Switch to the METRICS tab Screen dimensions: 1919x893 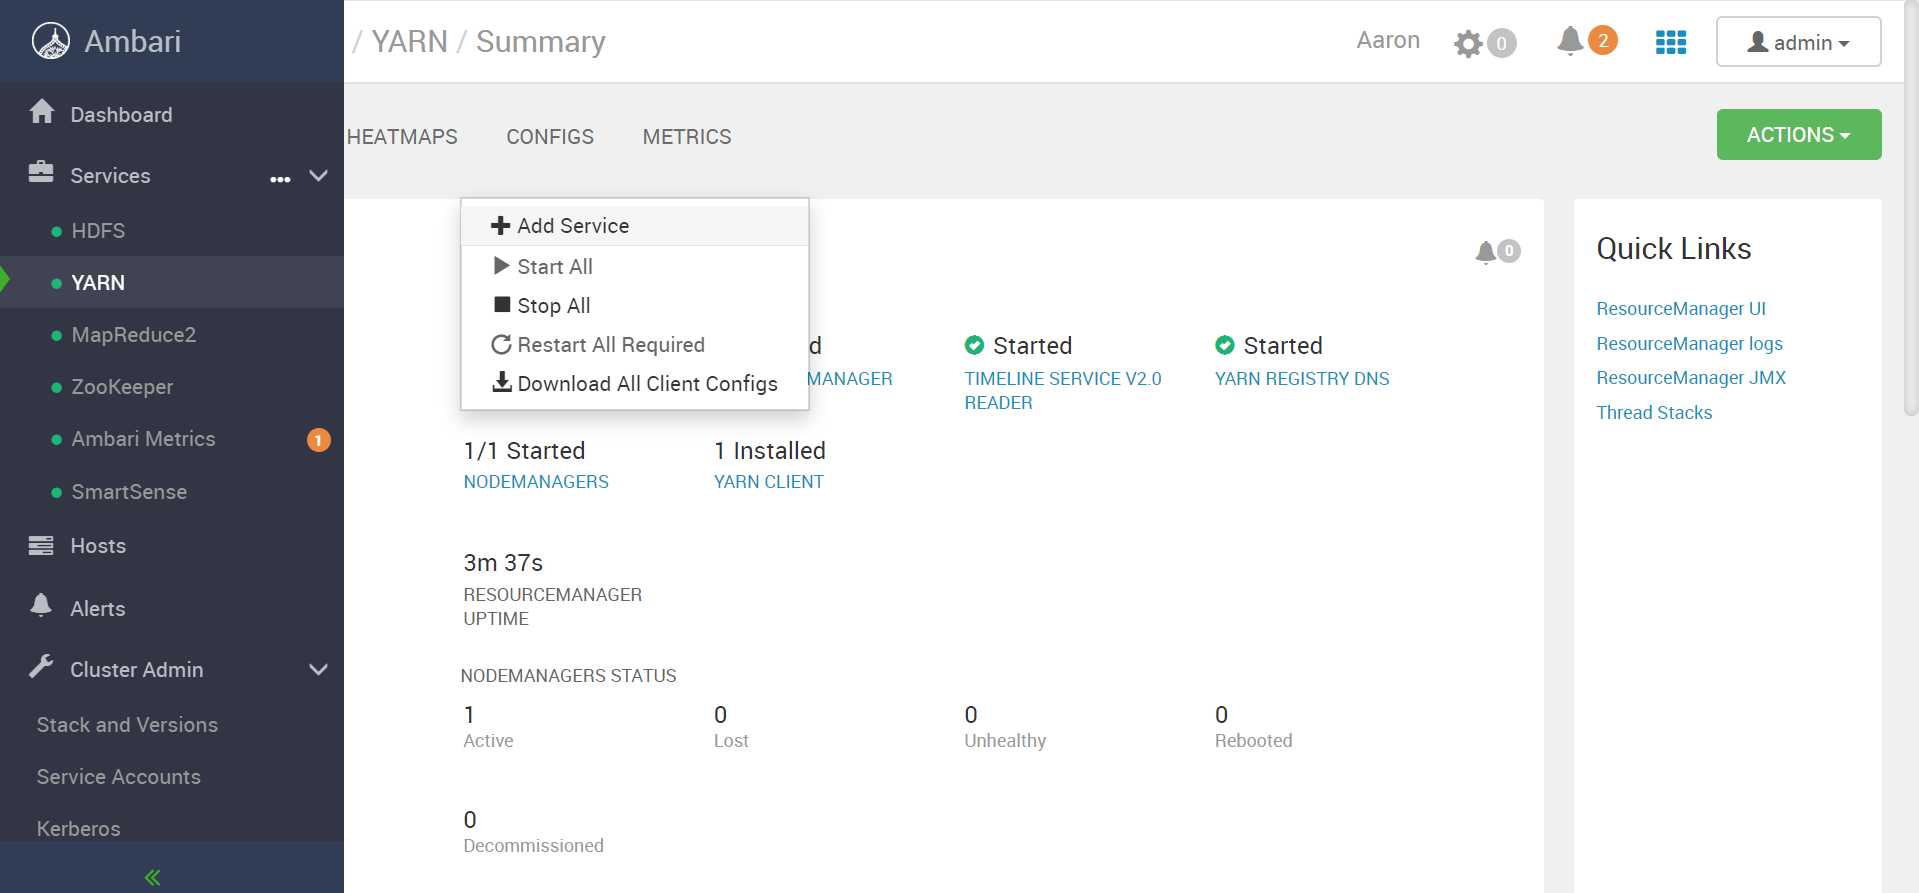pos(687,137)
